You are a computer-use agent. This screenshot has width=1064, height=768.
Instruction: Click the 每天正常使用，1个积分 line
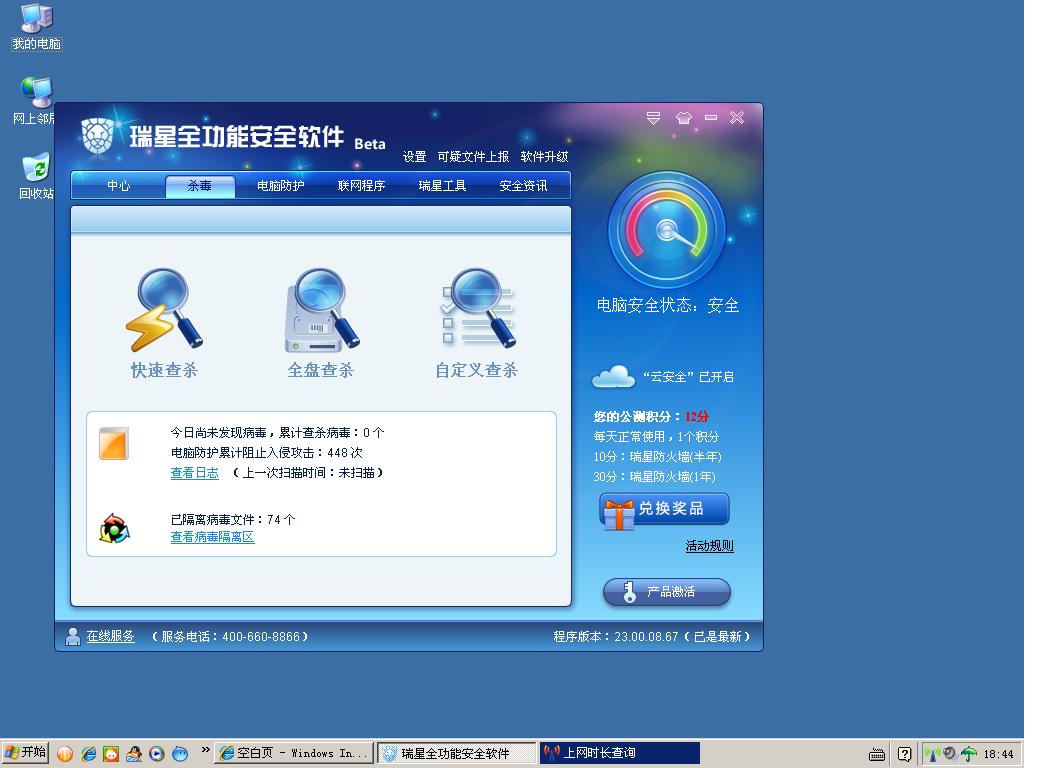point(656,436)
